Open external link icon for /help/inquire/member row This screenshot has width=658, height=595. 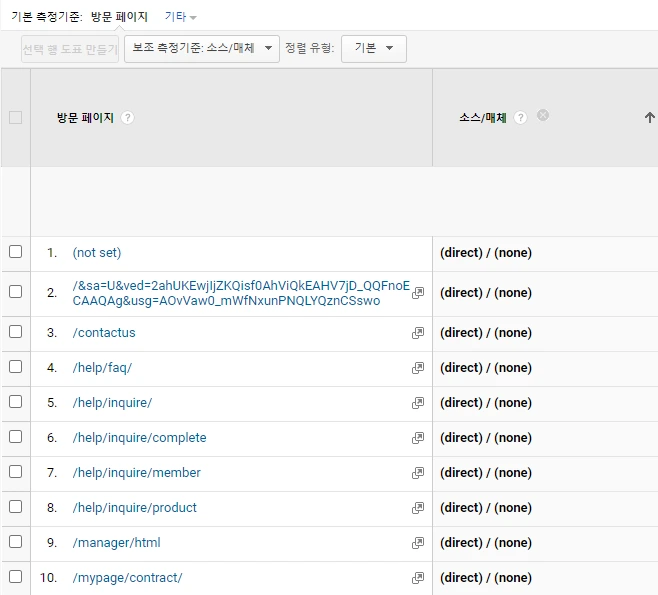tap(418, 473)
